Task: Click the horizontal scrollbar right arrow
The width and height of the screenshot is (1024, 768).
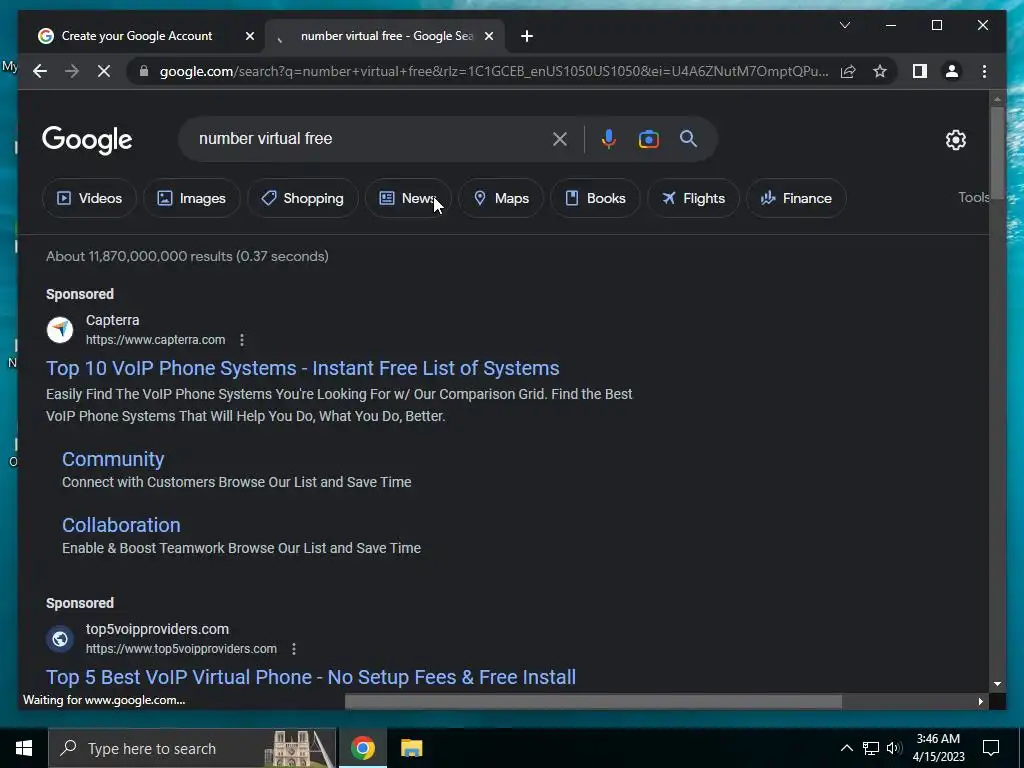Action: (980, 701)
